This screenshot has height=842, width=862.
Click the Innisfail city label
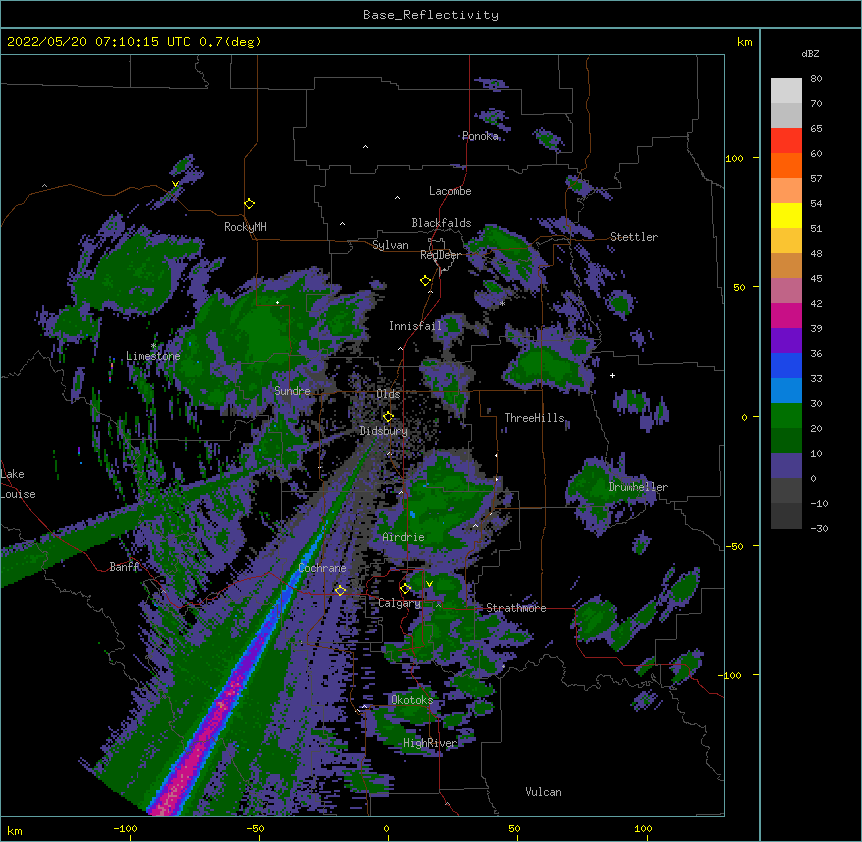[415, 326]
